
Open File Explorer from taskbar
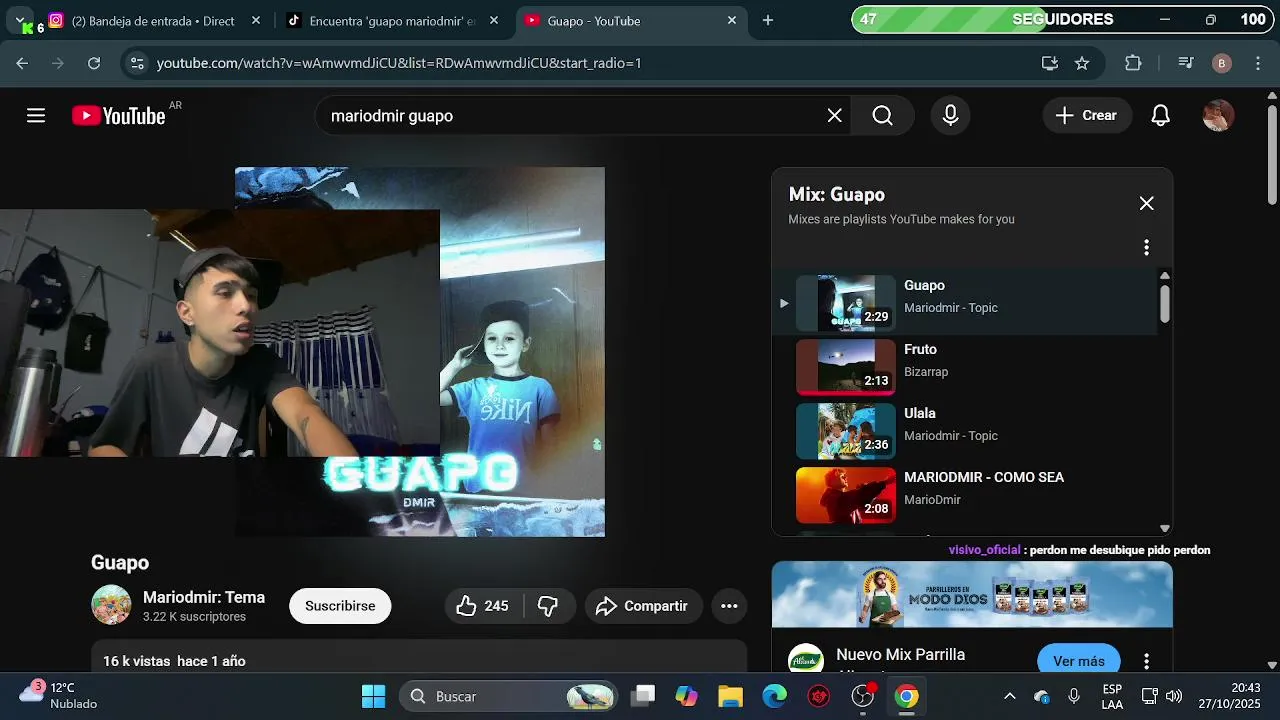click(730, 696)
